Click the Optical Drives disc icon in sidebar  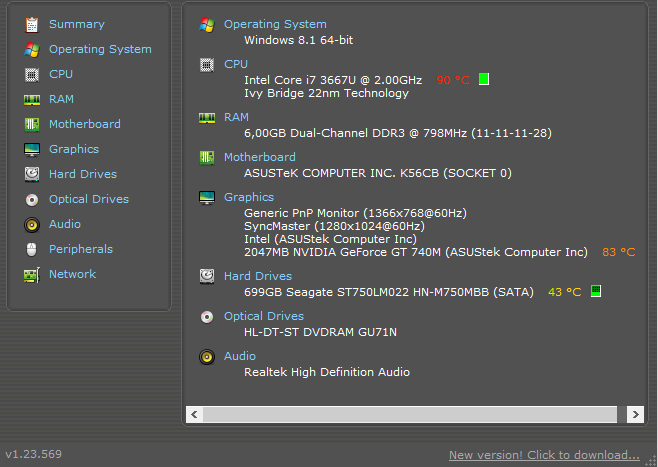(x=32, y=200)
